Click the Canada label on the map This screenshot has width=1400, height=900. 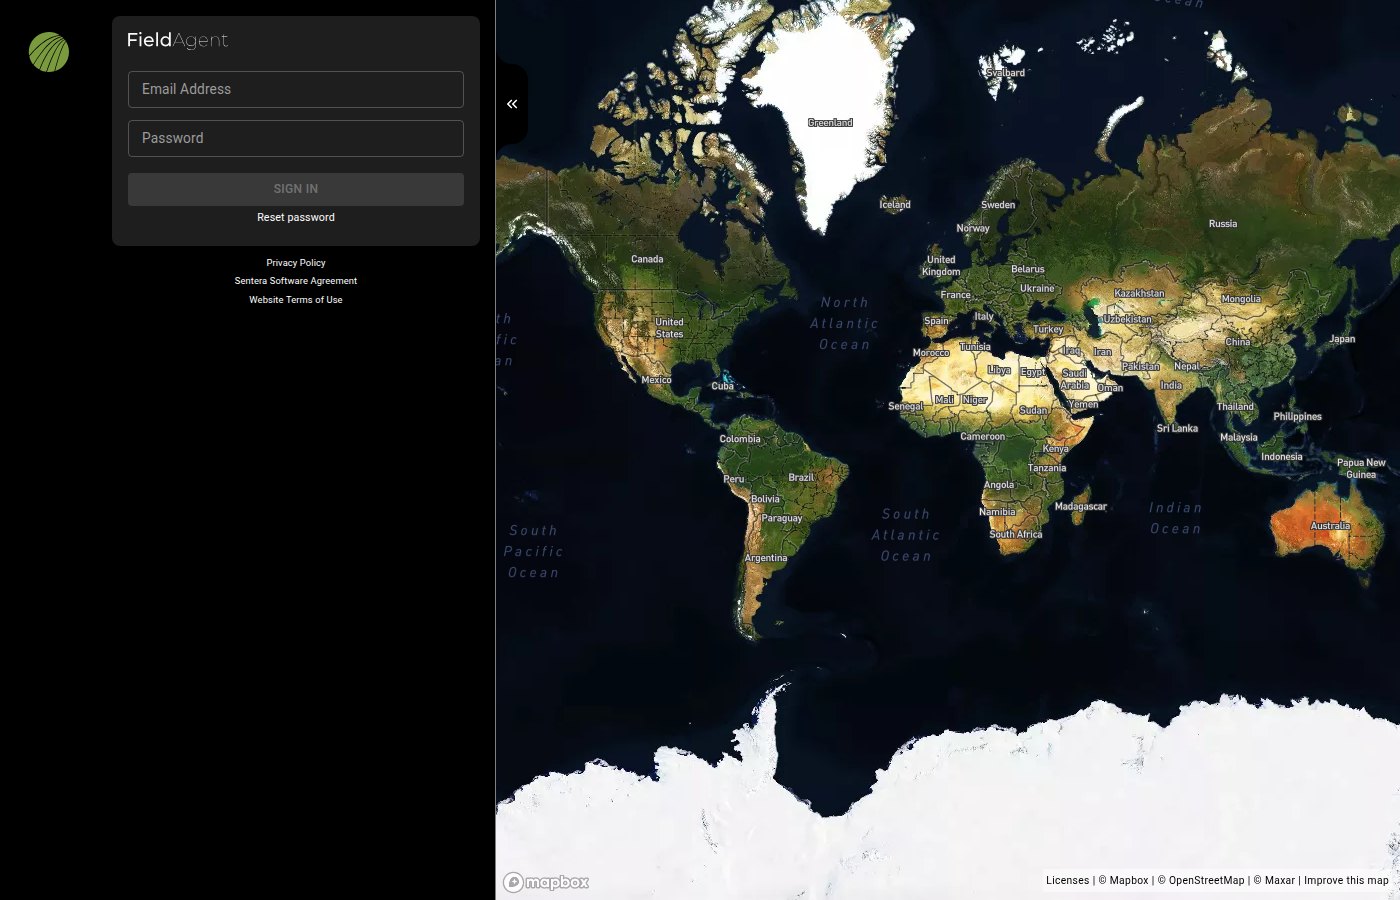[x=647, y=259]
